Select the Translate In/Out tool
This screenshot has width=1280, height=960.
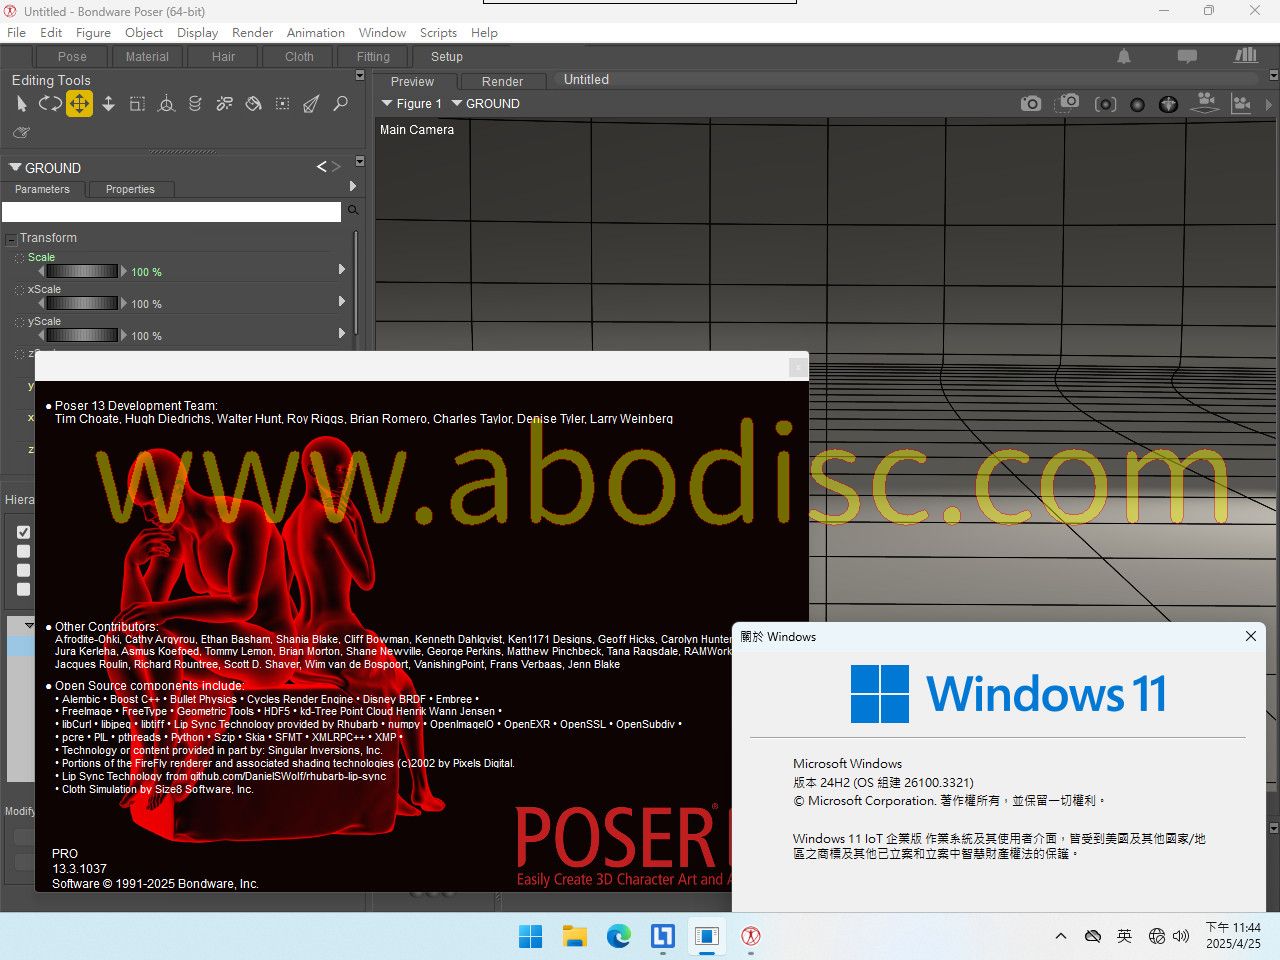point(108,103)
